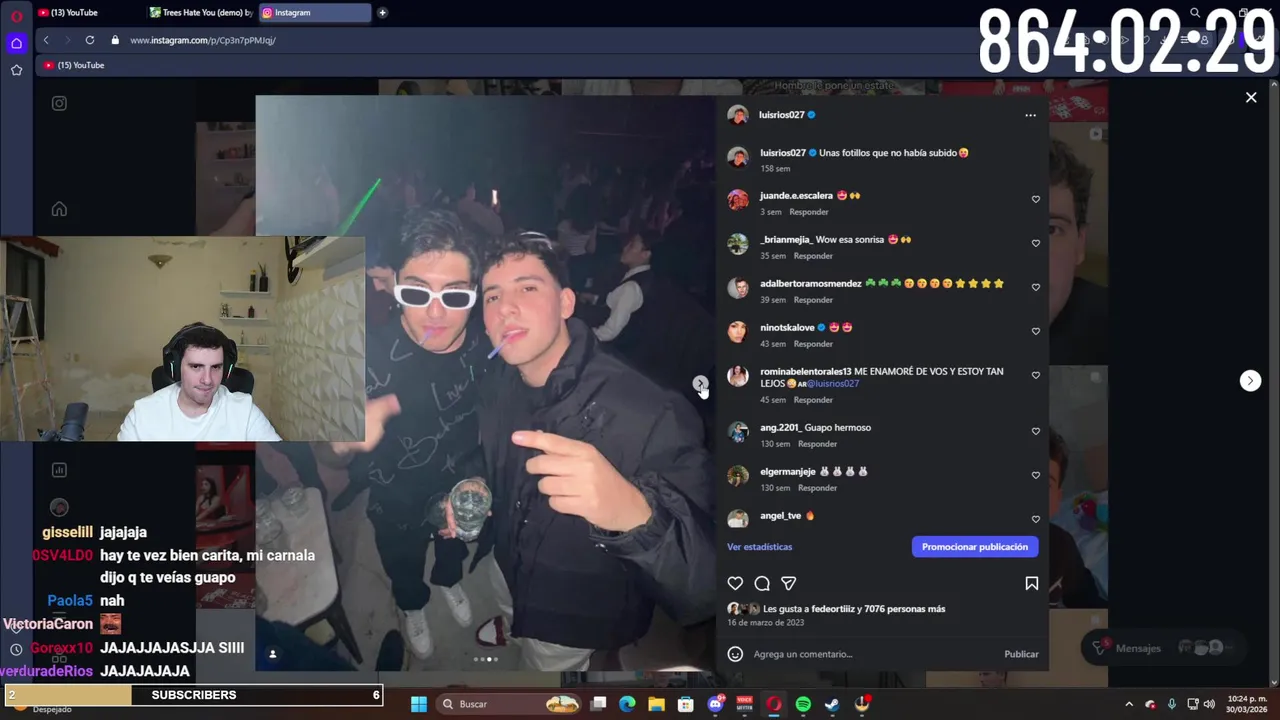Click the taskbar volume speaker icon

(x=1209, y=704)
